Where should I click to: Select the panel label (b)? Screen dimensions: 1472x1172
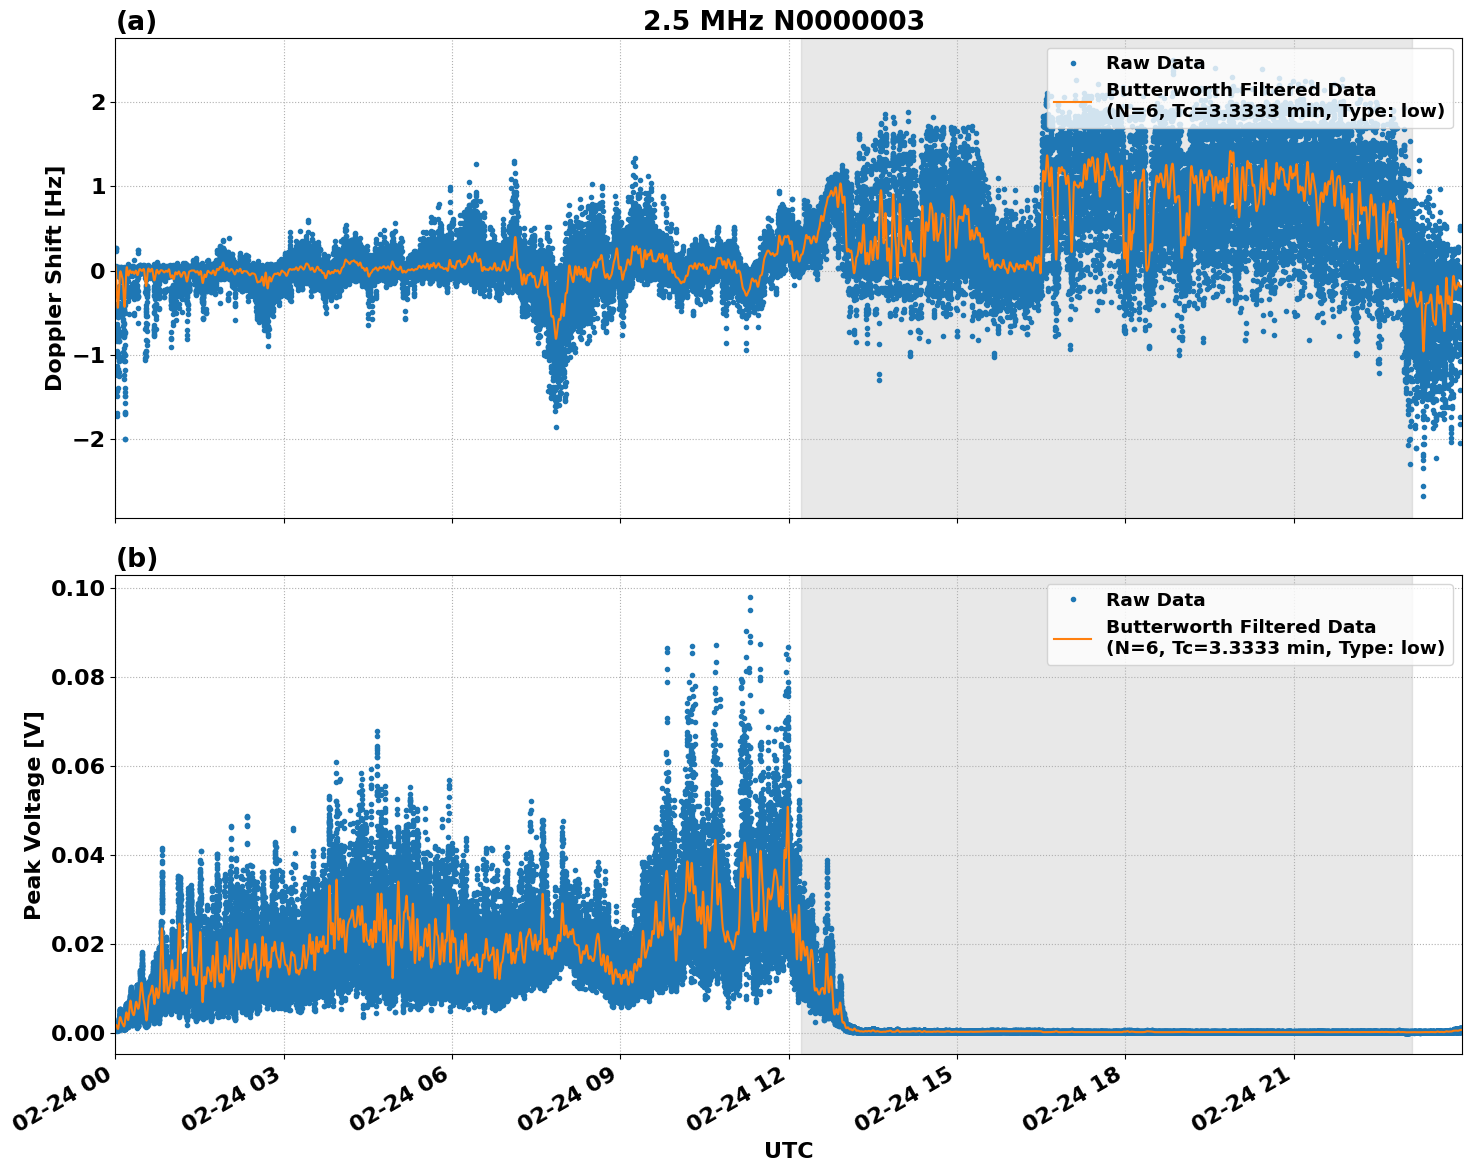(x=136, y=556)
